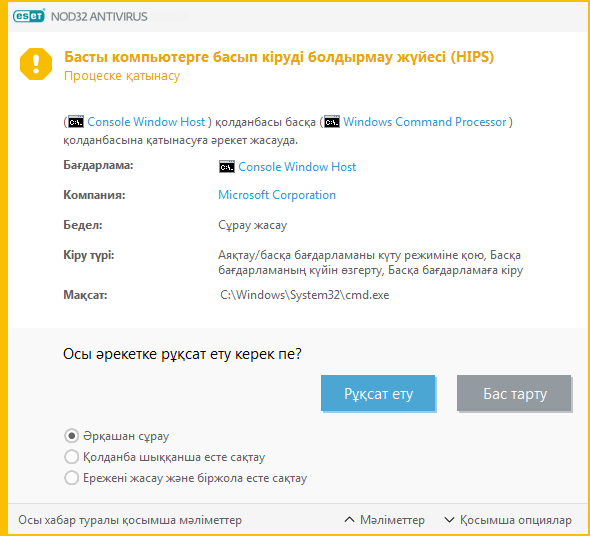The image size is (590, 536).
Task: Click cmd icon before Console Window Host sentence link
Action: coord(76,122)
